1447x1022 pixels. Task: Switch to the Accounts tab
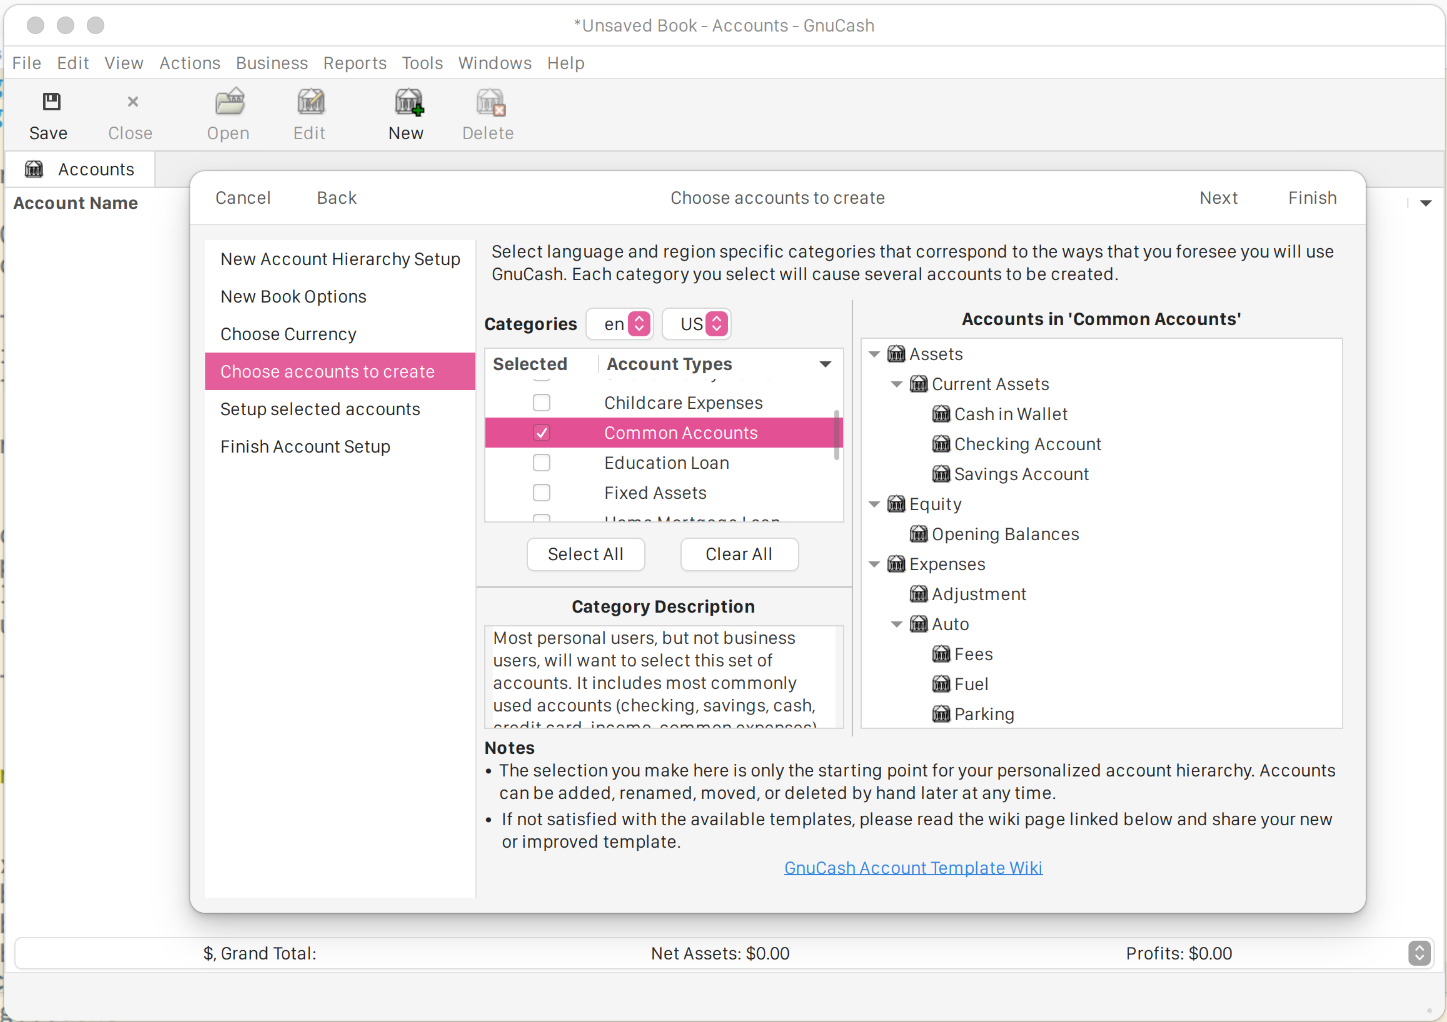[96, 168]
